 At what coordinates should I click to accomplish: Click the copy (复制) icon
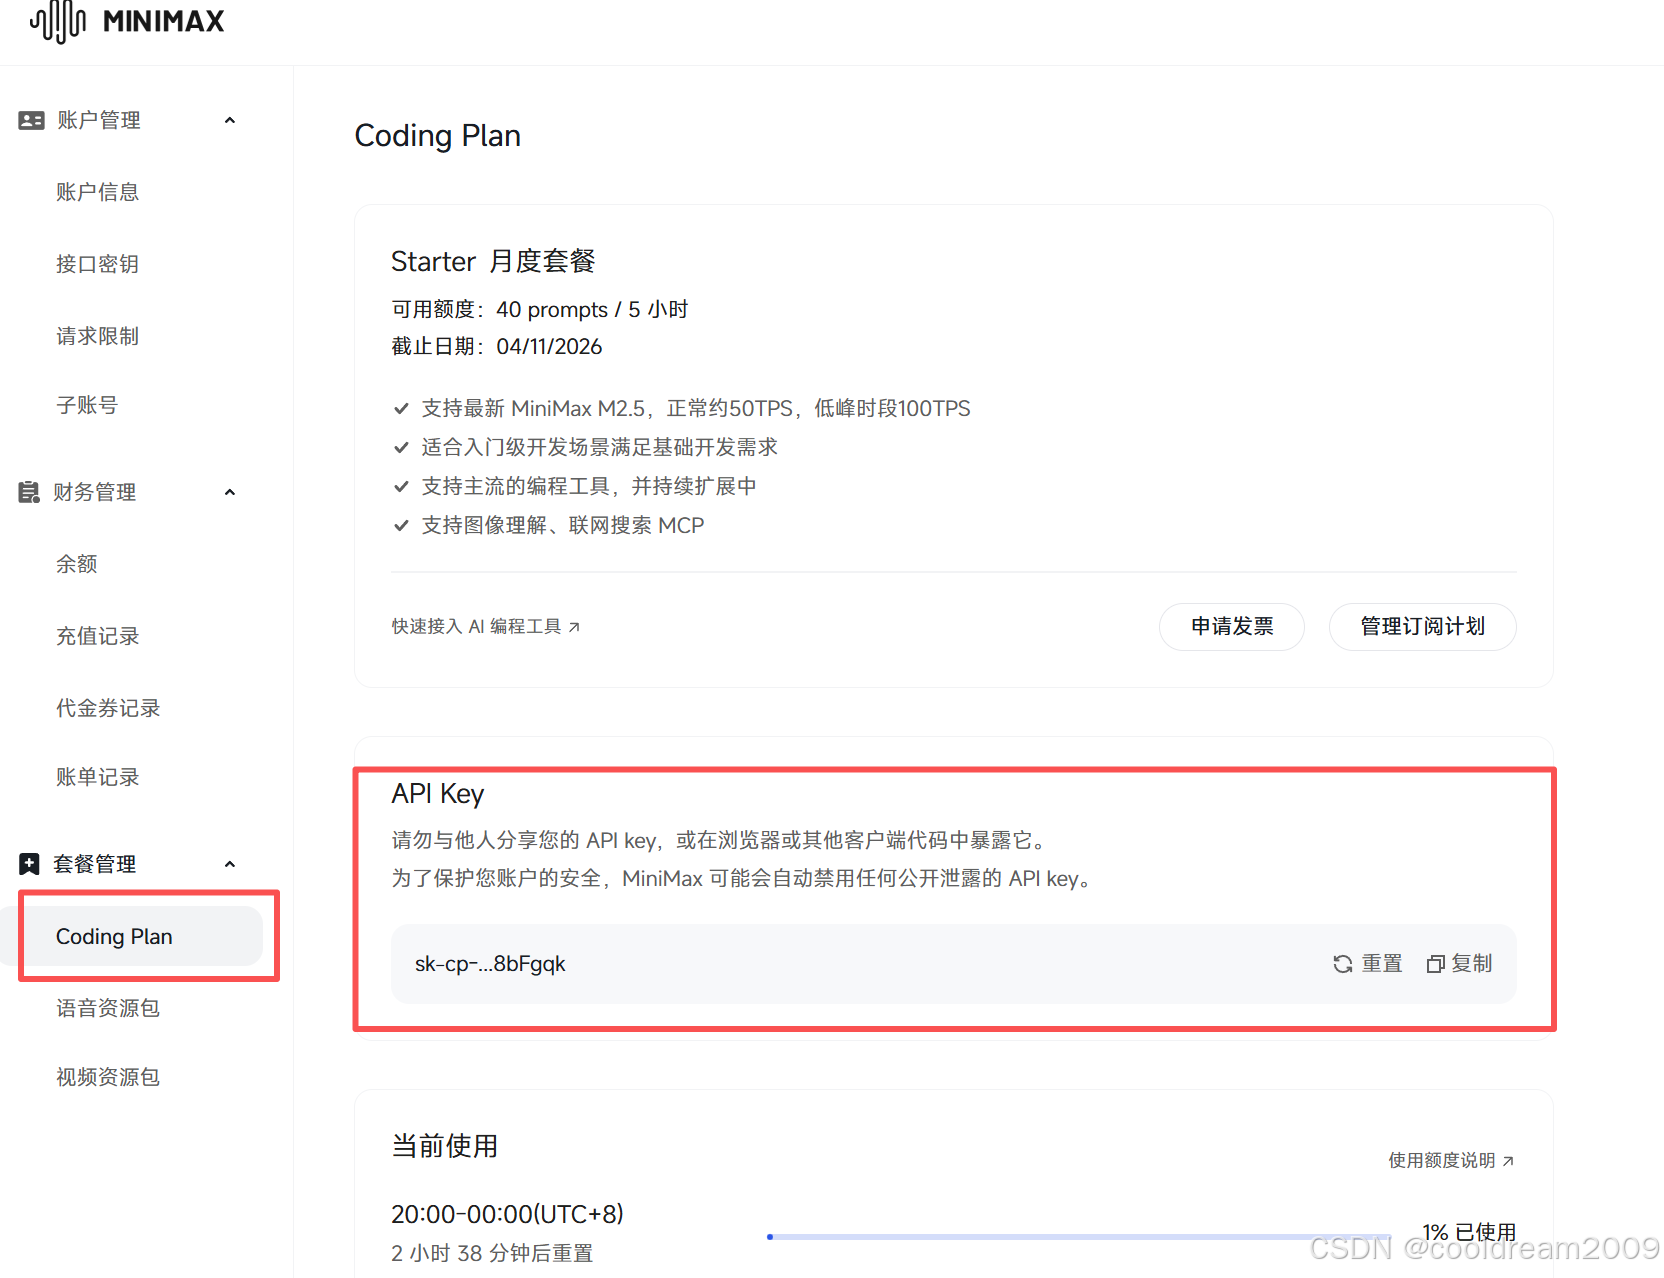pos(1436,964)
